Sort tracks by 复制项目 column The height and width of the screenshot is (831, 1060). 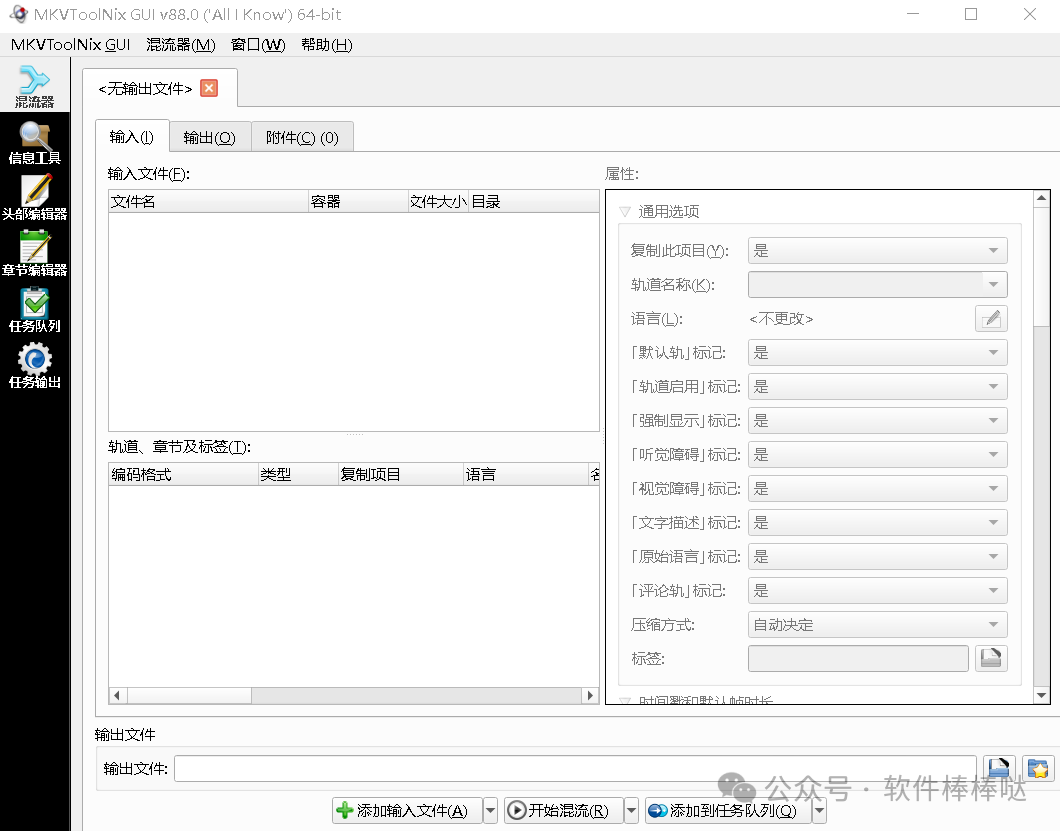pyautogui.click(x=401, y=475)
